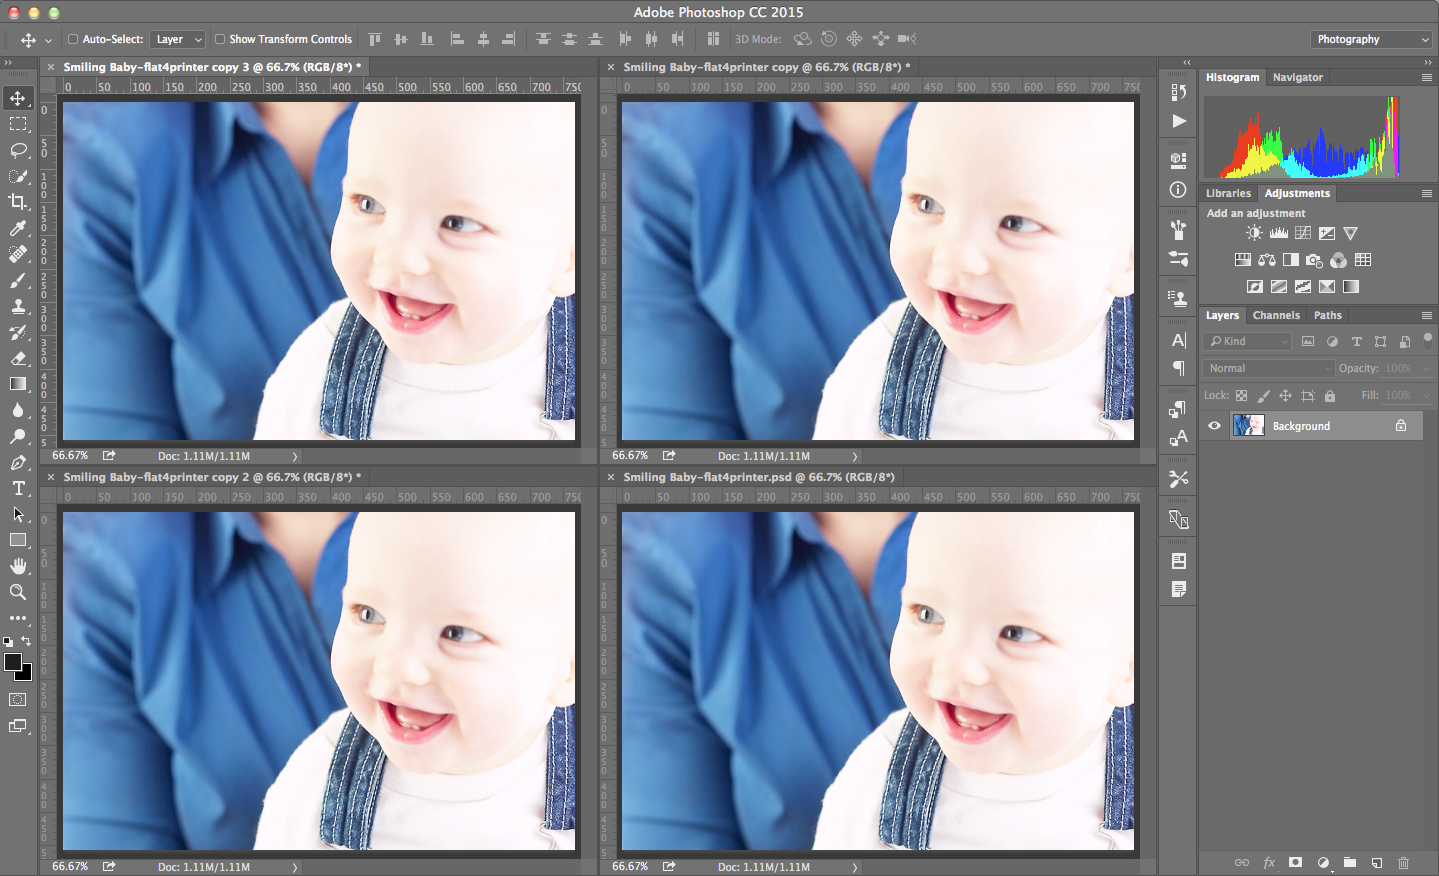This screenshot has height=876, width=1439.
Task: Open the Layers panel menu
Action: click(1428, 315)
